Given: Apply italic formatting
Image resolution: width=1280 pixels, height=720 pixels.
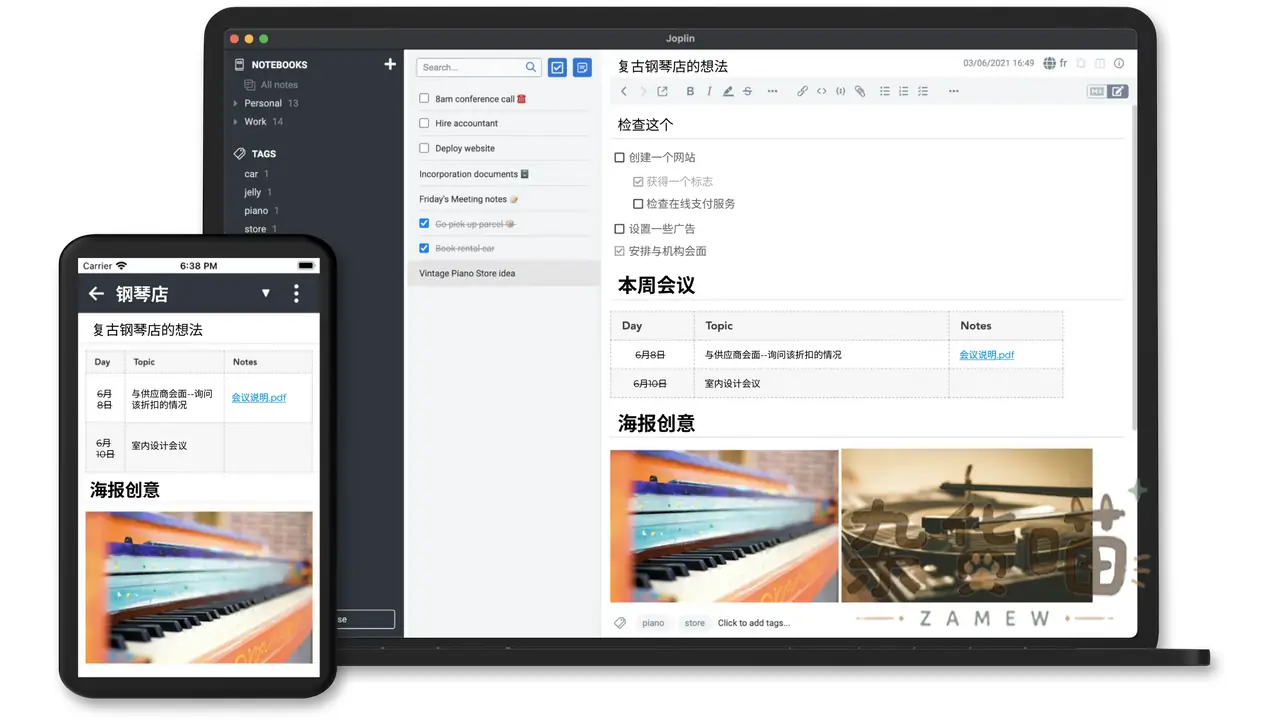Looking at the screenshot, I should [709, 91].
